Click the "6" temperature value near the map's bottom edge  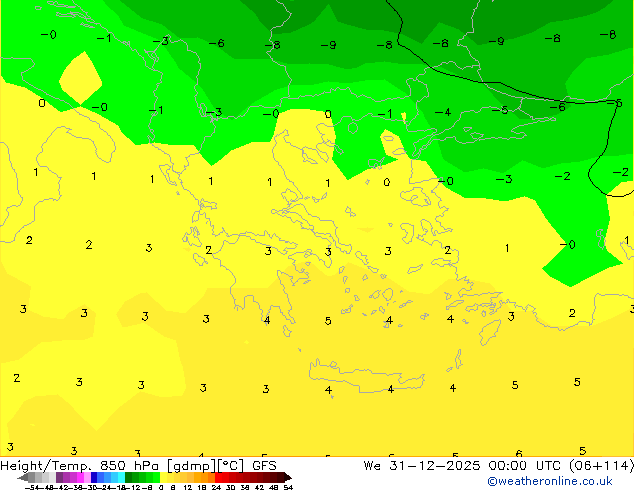[x=519, y=453]
